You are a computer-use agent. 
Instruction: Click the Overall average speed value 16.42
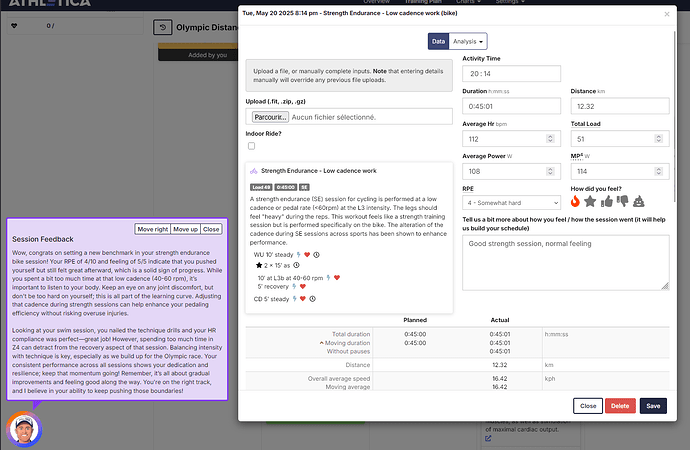click(499, 378)
